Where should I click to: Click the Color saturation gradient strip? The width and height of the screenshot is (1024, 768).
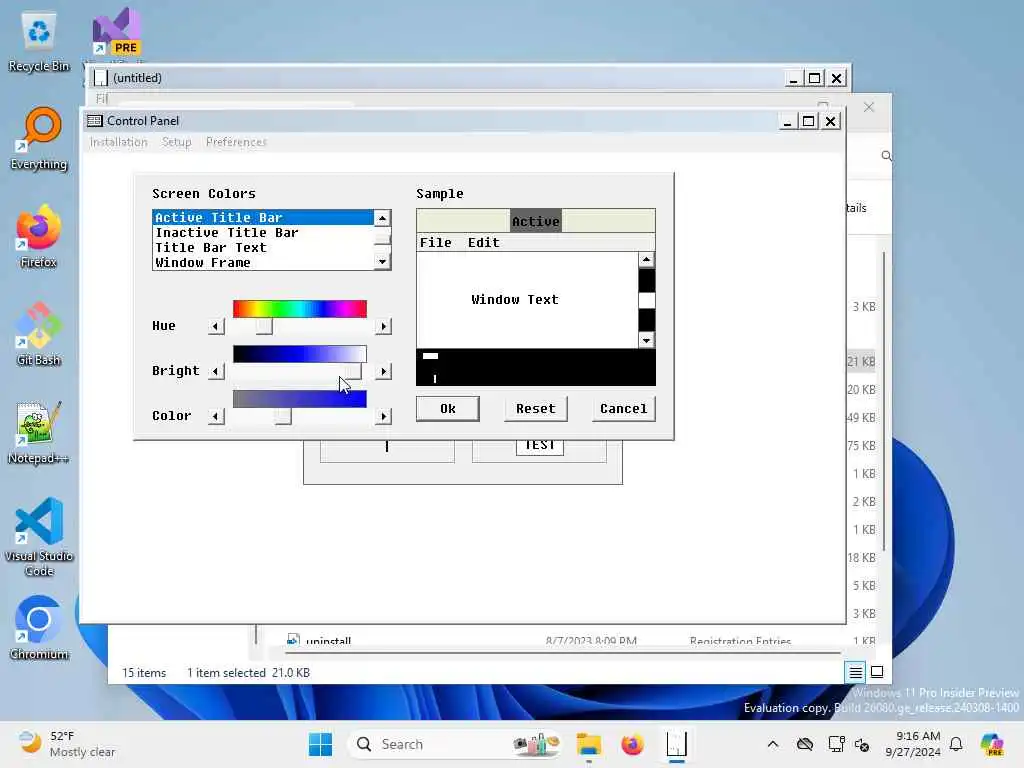pyautogui.click(x=300, y=398)
